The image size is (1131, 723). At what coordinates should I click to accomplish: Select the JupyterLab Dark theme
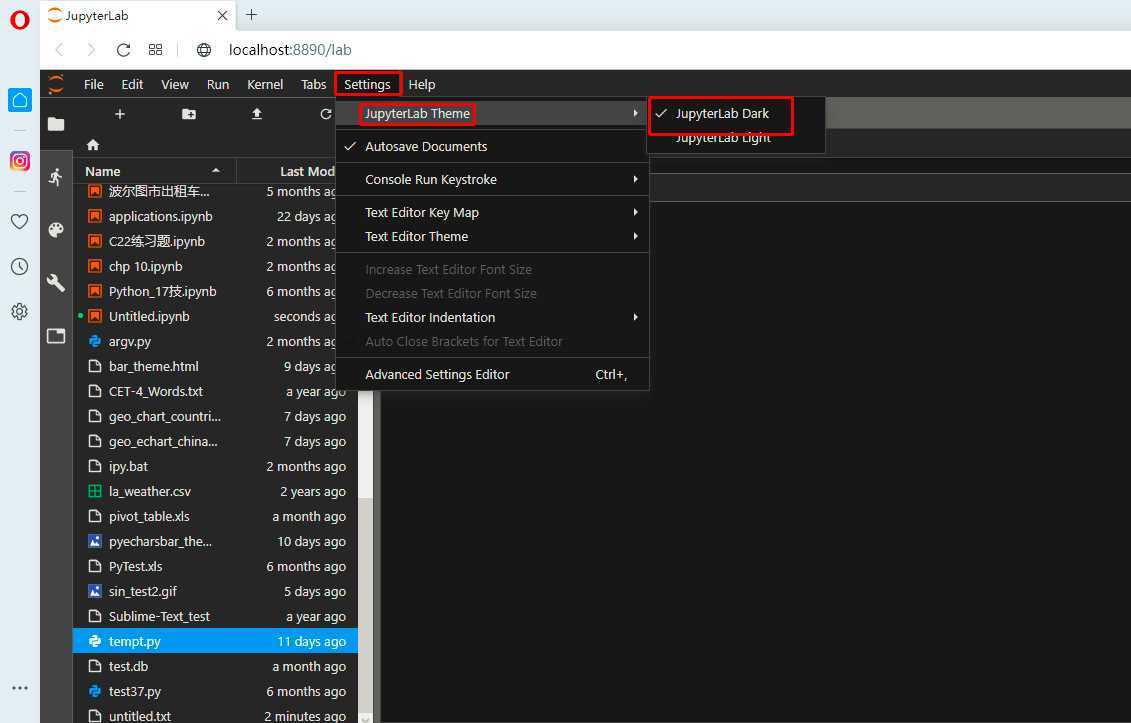pos(735,113)
